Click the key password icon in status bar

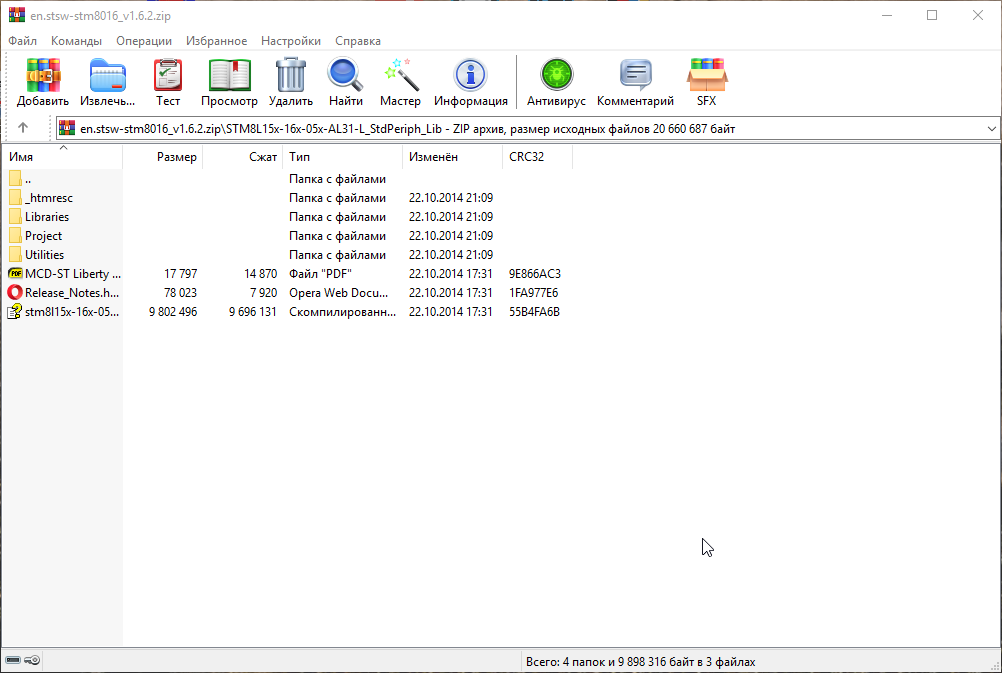(33, 660)
